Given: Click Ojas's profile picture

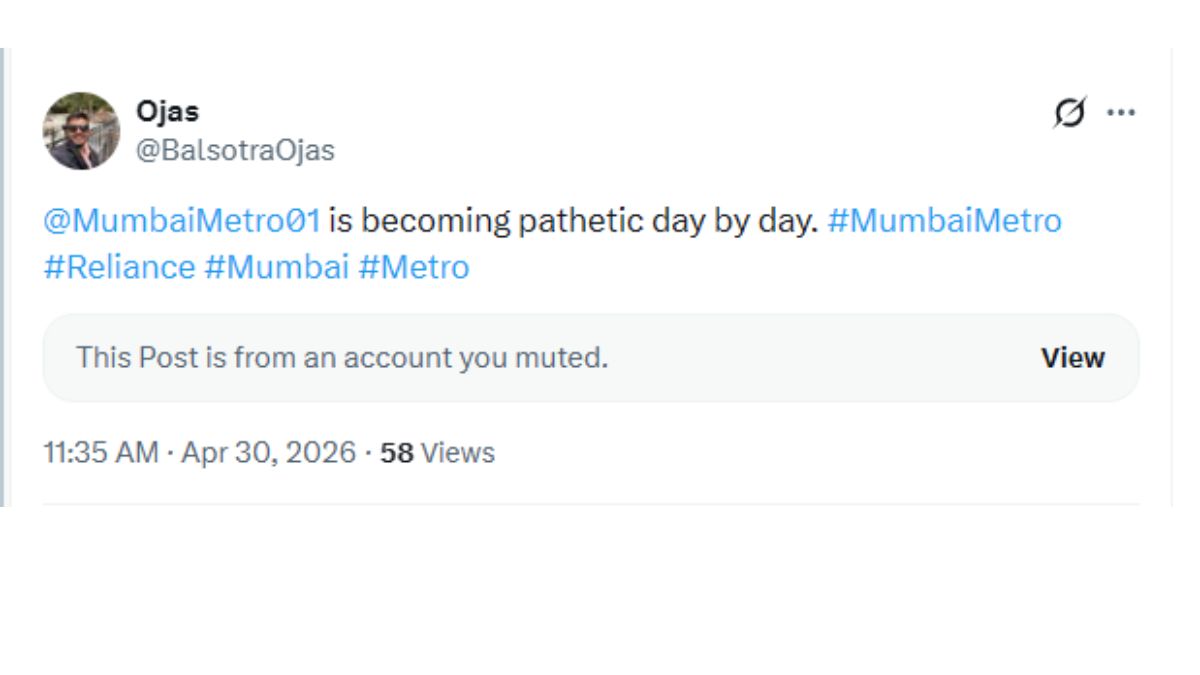Looking at the screenshot, I should point(81,131).
